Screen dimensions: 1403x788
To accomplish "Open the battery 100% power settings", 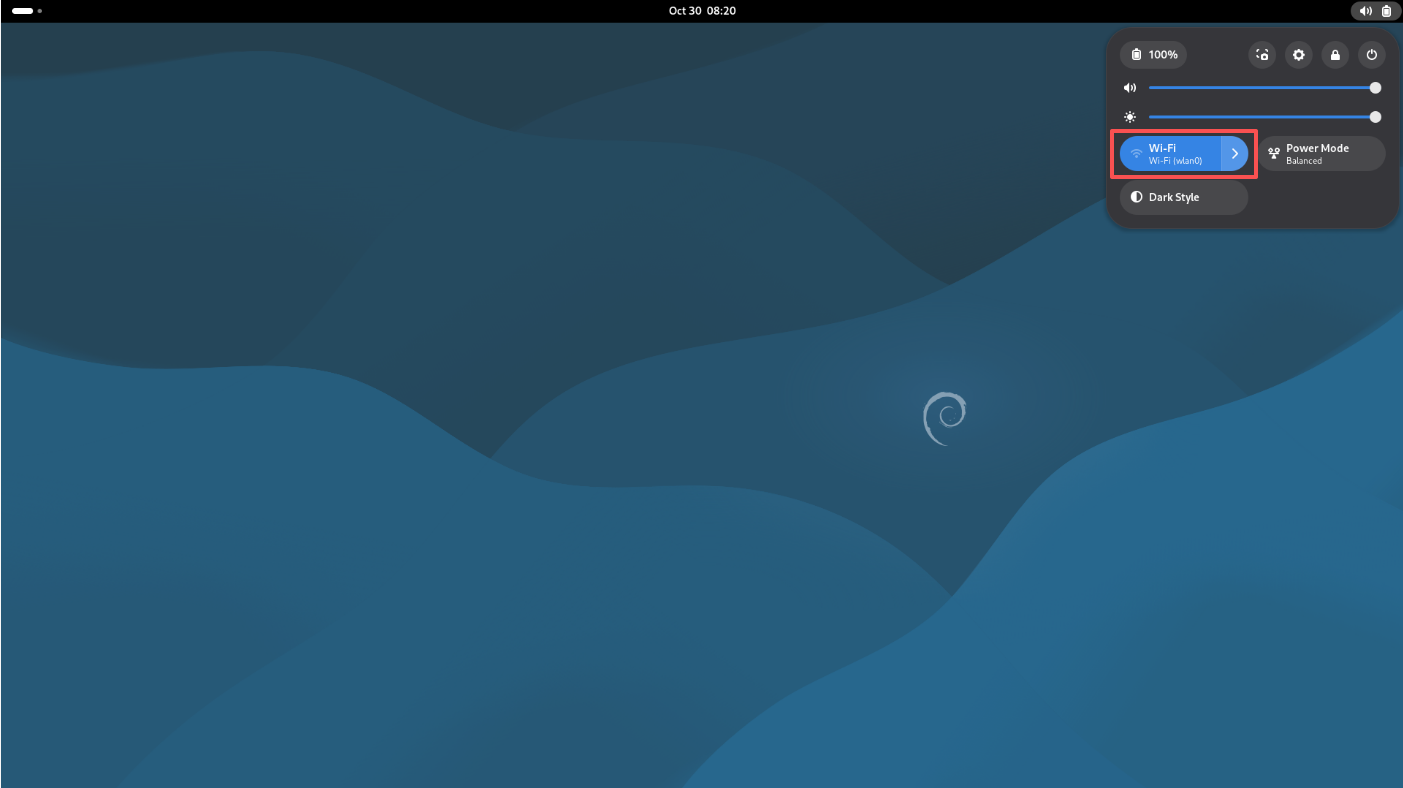I will pos(1153,55).
